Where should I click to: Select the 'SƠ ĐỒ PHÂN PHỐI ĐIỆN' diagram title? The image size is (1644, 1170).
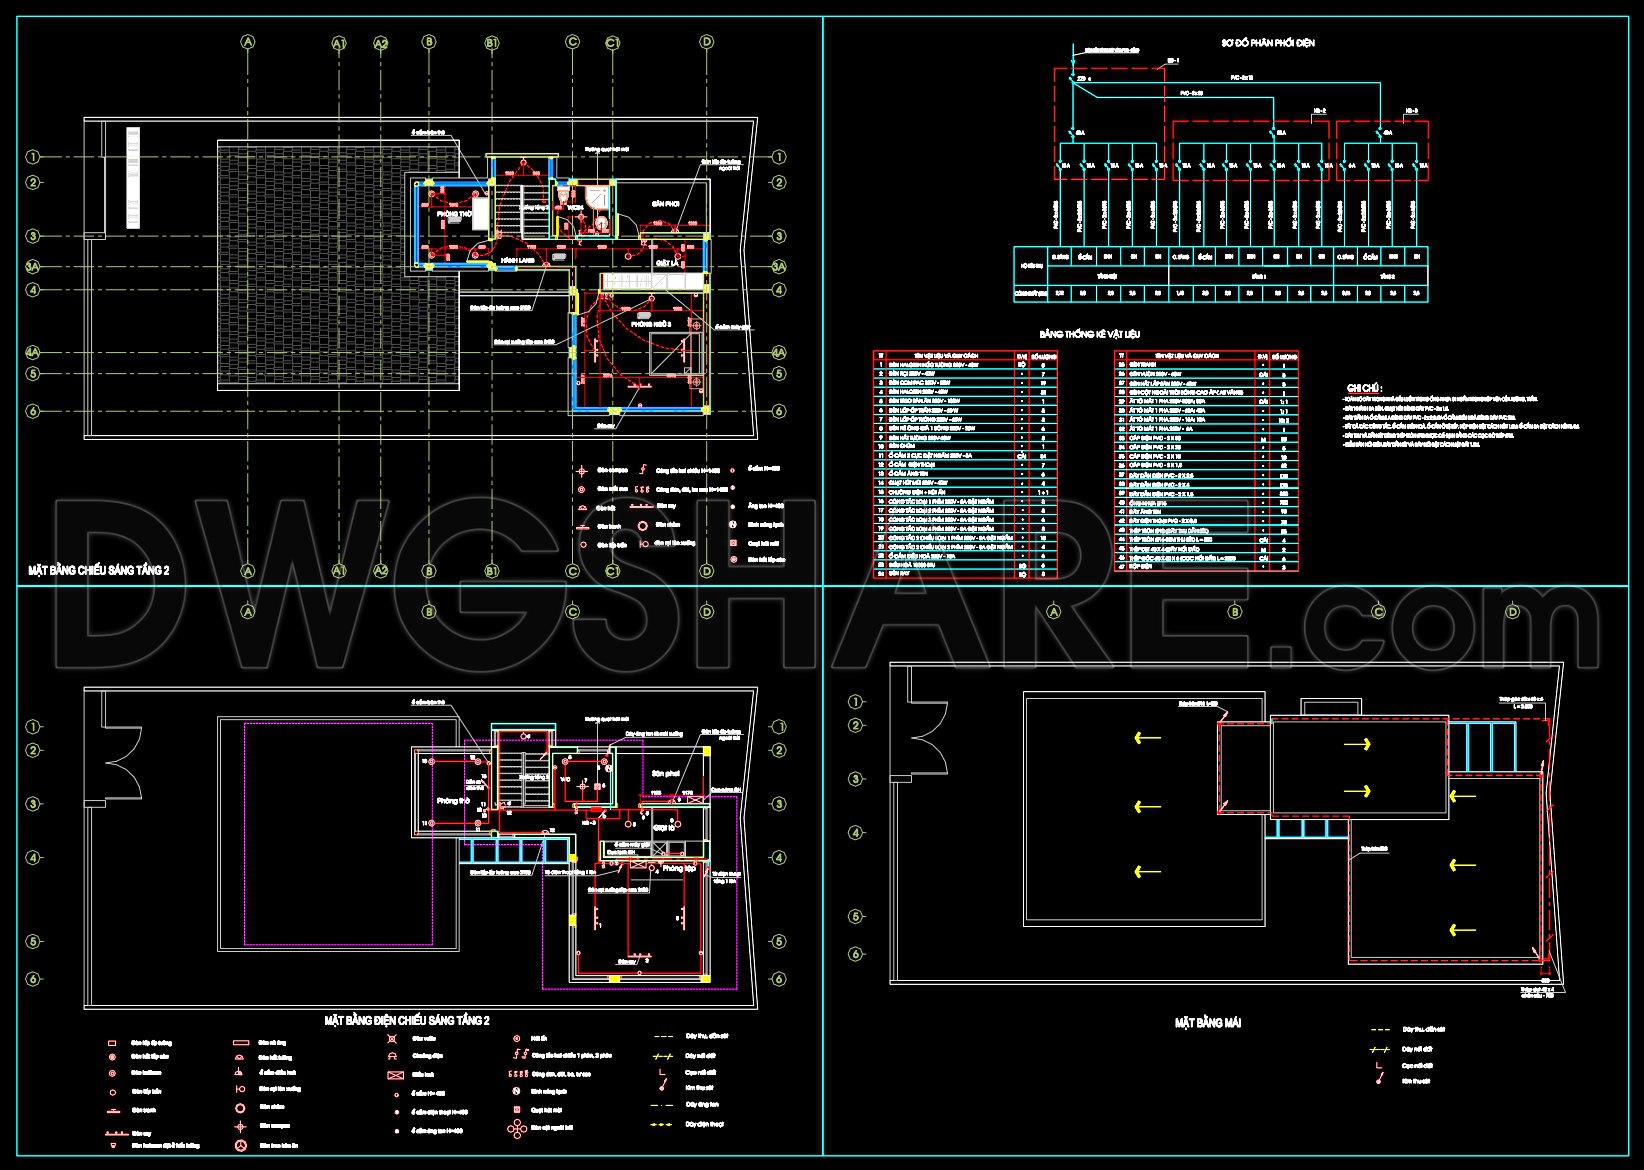click(x=1267, y=43)
